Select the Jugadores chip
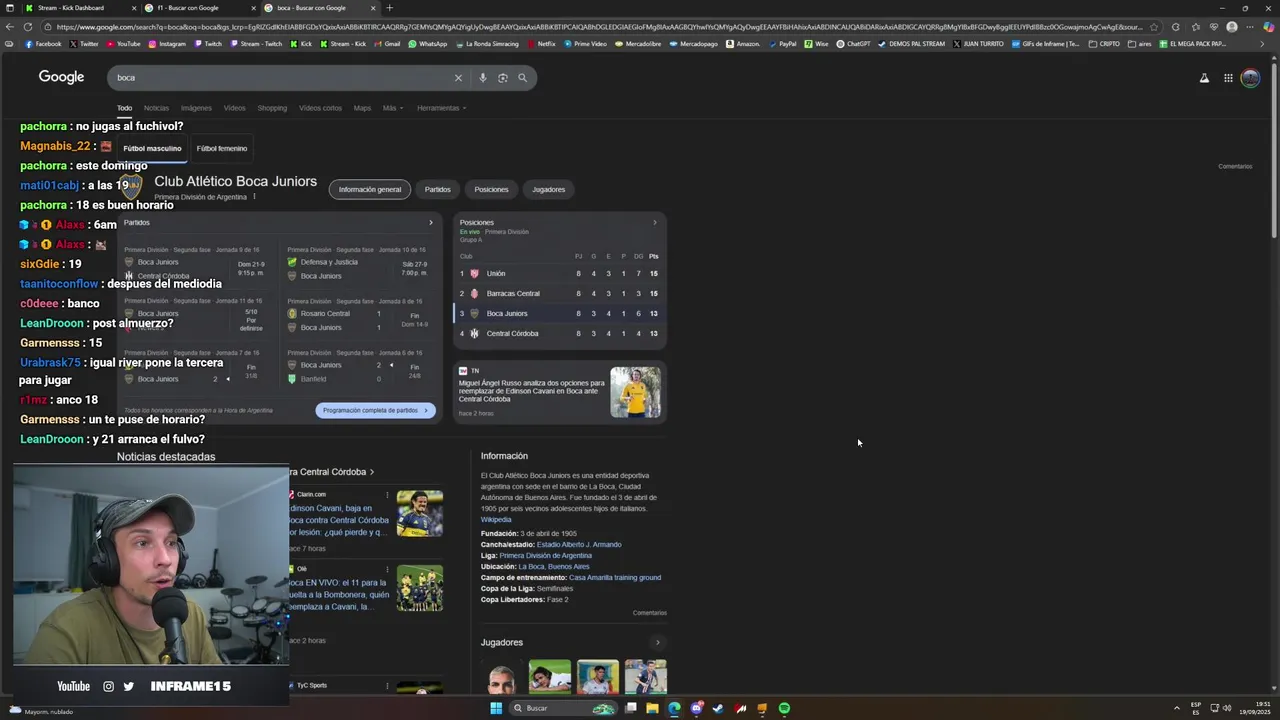Image resolution: width=1280 pixels, height=720 pixels. 548,189
